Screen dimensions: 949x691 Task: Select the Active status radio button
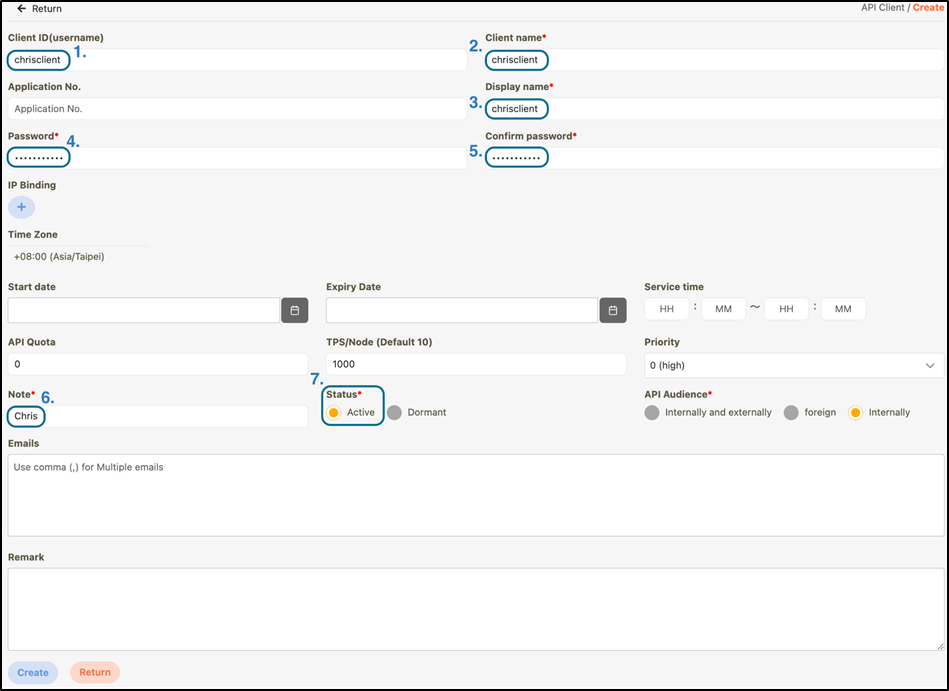pos(334,412)
